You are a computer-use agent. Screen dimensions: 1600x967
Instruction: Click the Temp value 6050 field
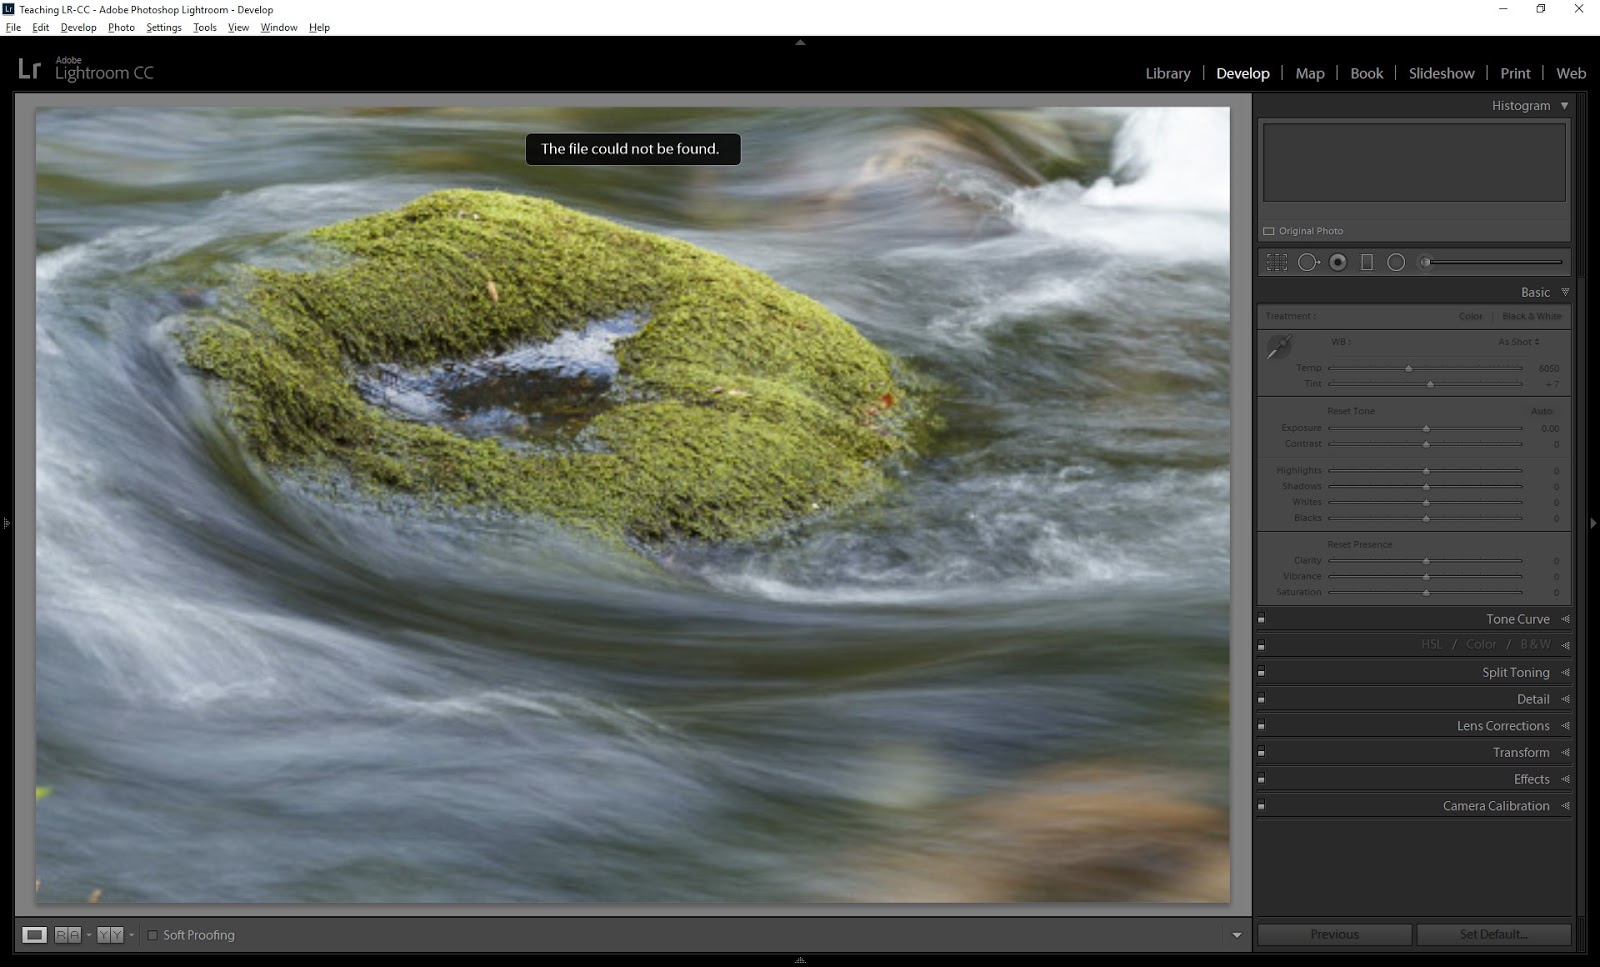1548,368
